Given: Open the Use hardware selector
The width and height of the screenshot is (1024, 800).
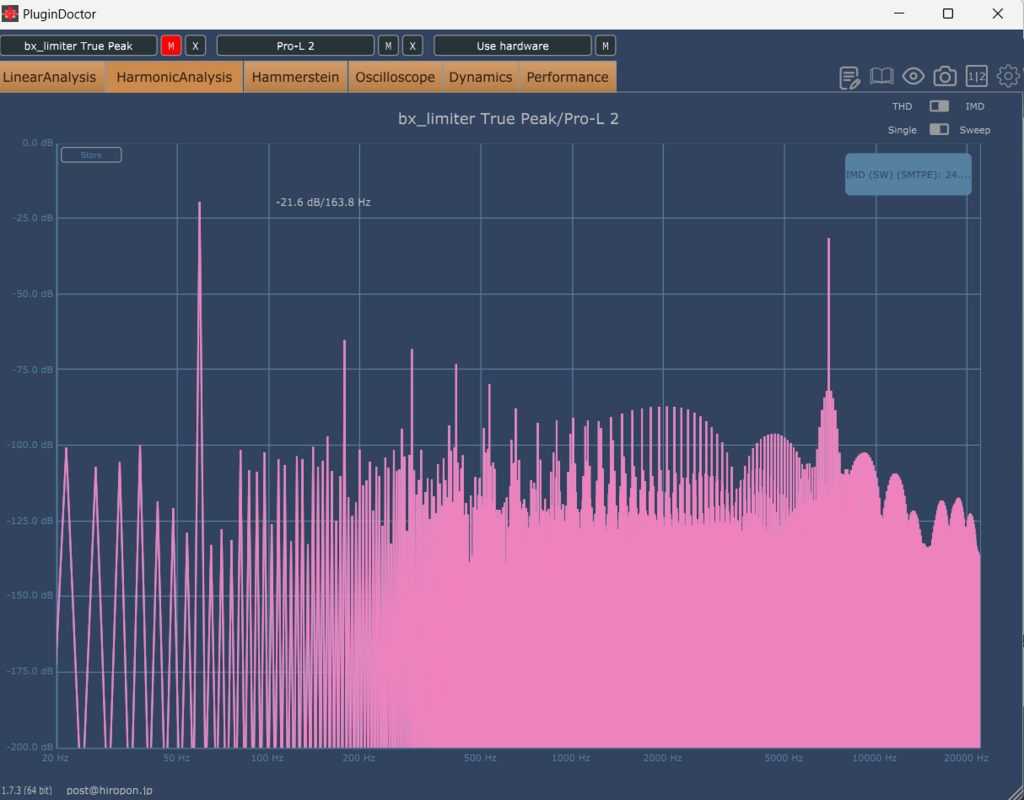Looking at the screenshot, I should point(513,46).
